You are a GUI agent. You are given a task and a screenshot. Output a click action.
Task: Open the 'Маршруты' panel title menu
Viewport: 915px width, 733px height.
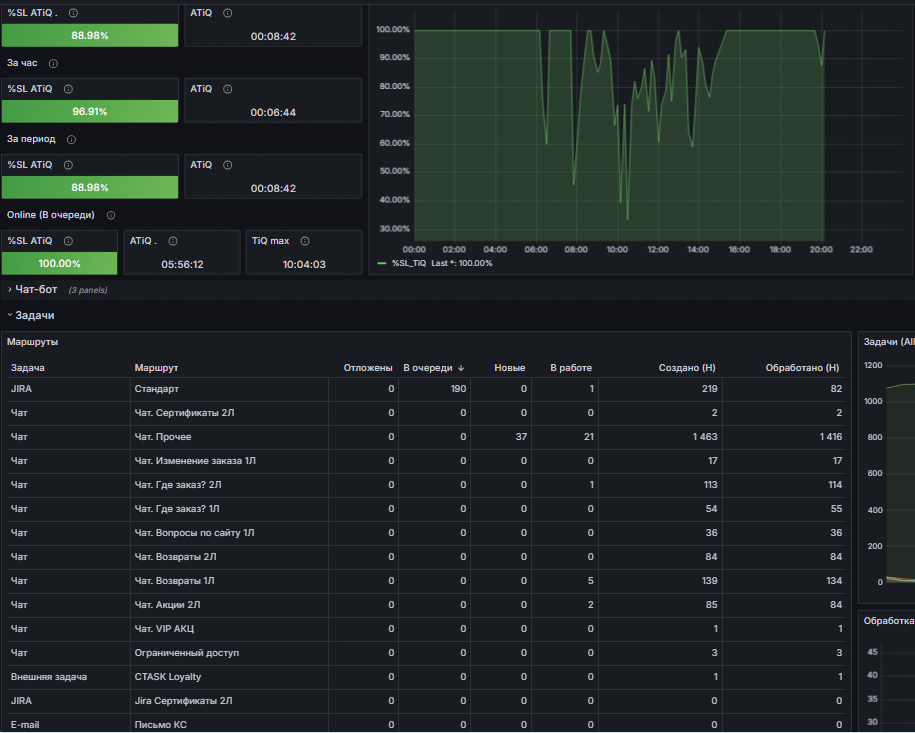(x=32, y=342)
